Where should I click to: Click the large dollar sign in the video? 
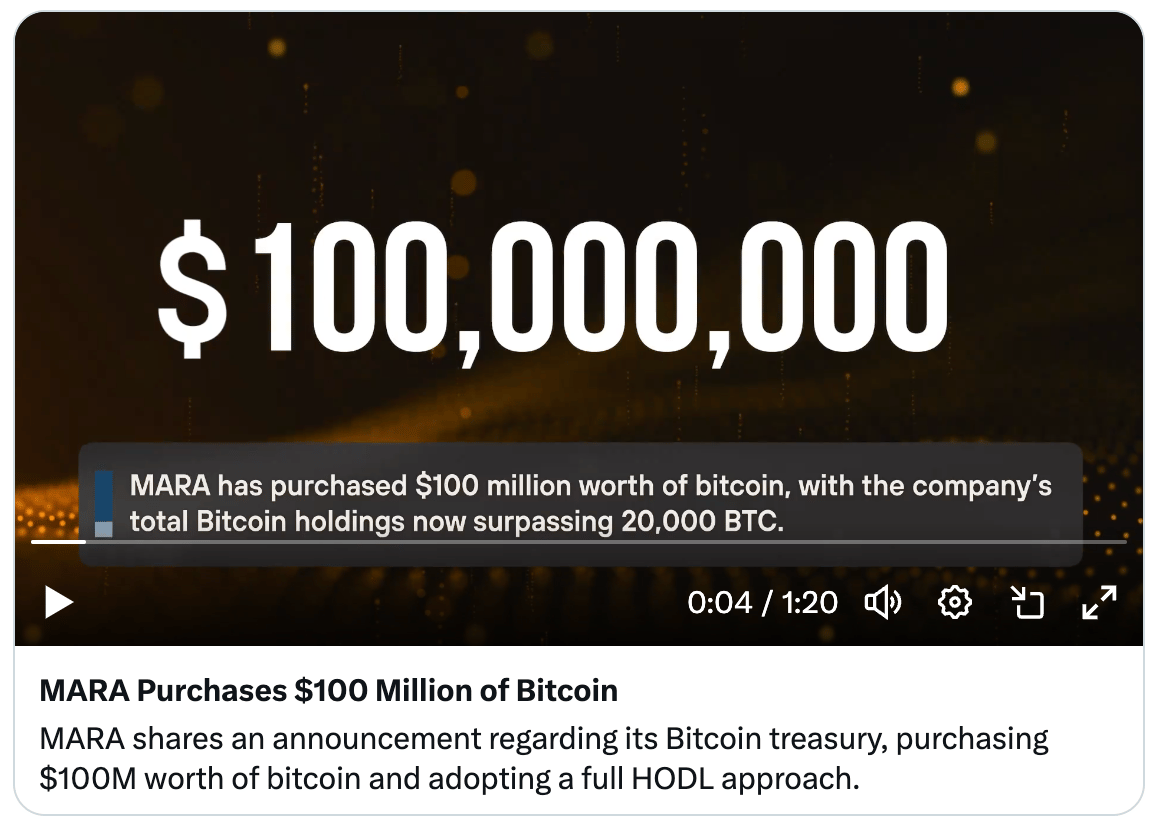tap(192, 289)
